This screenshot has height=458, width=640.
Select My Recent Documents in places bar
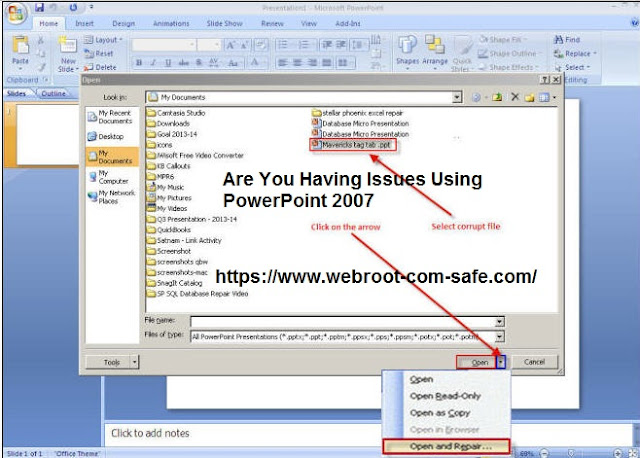point(110,117)
